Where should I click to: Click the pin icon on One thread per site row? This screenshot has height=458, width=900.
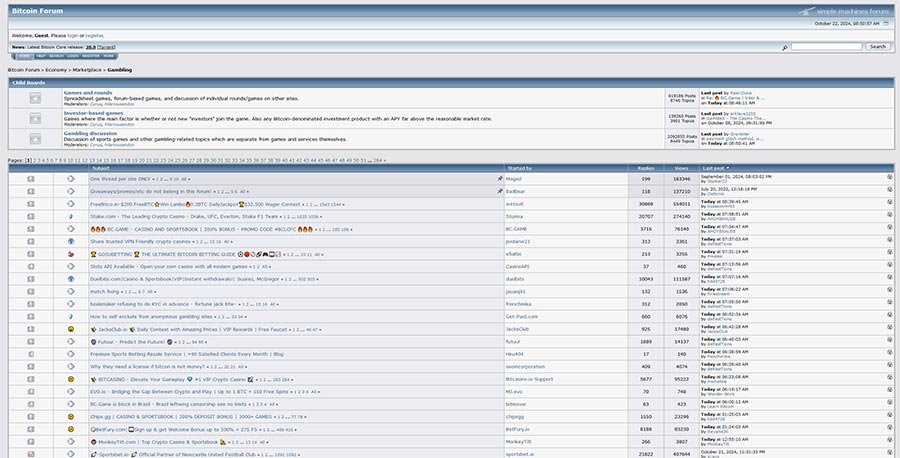pyautogui.click(x=499, y=179)
